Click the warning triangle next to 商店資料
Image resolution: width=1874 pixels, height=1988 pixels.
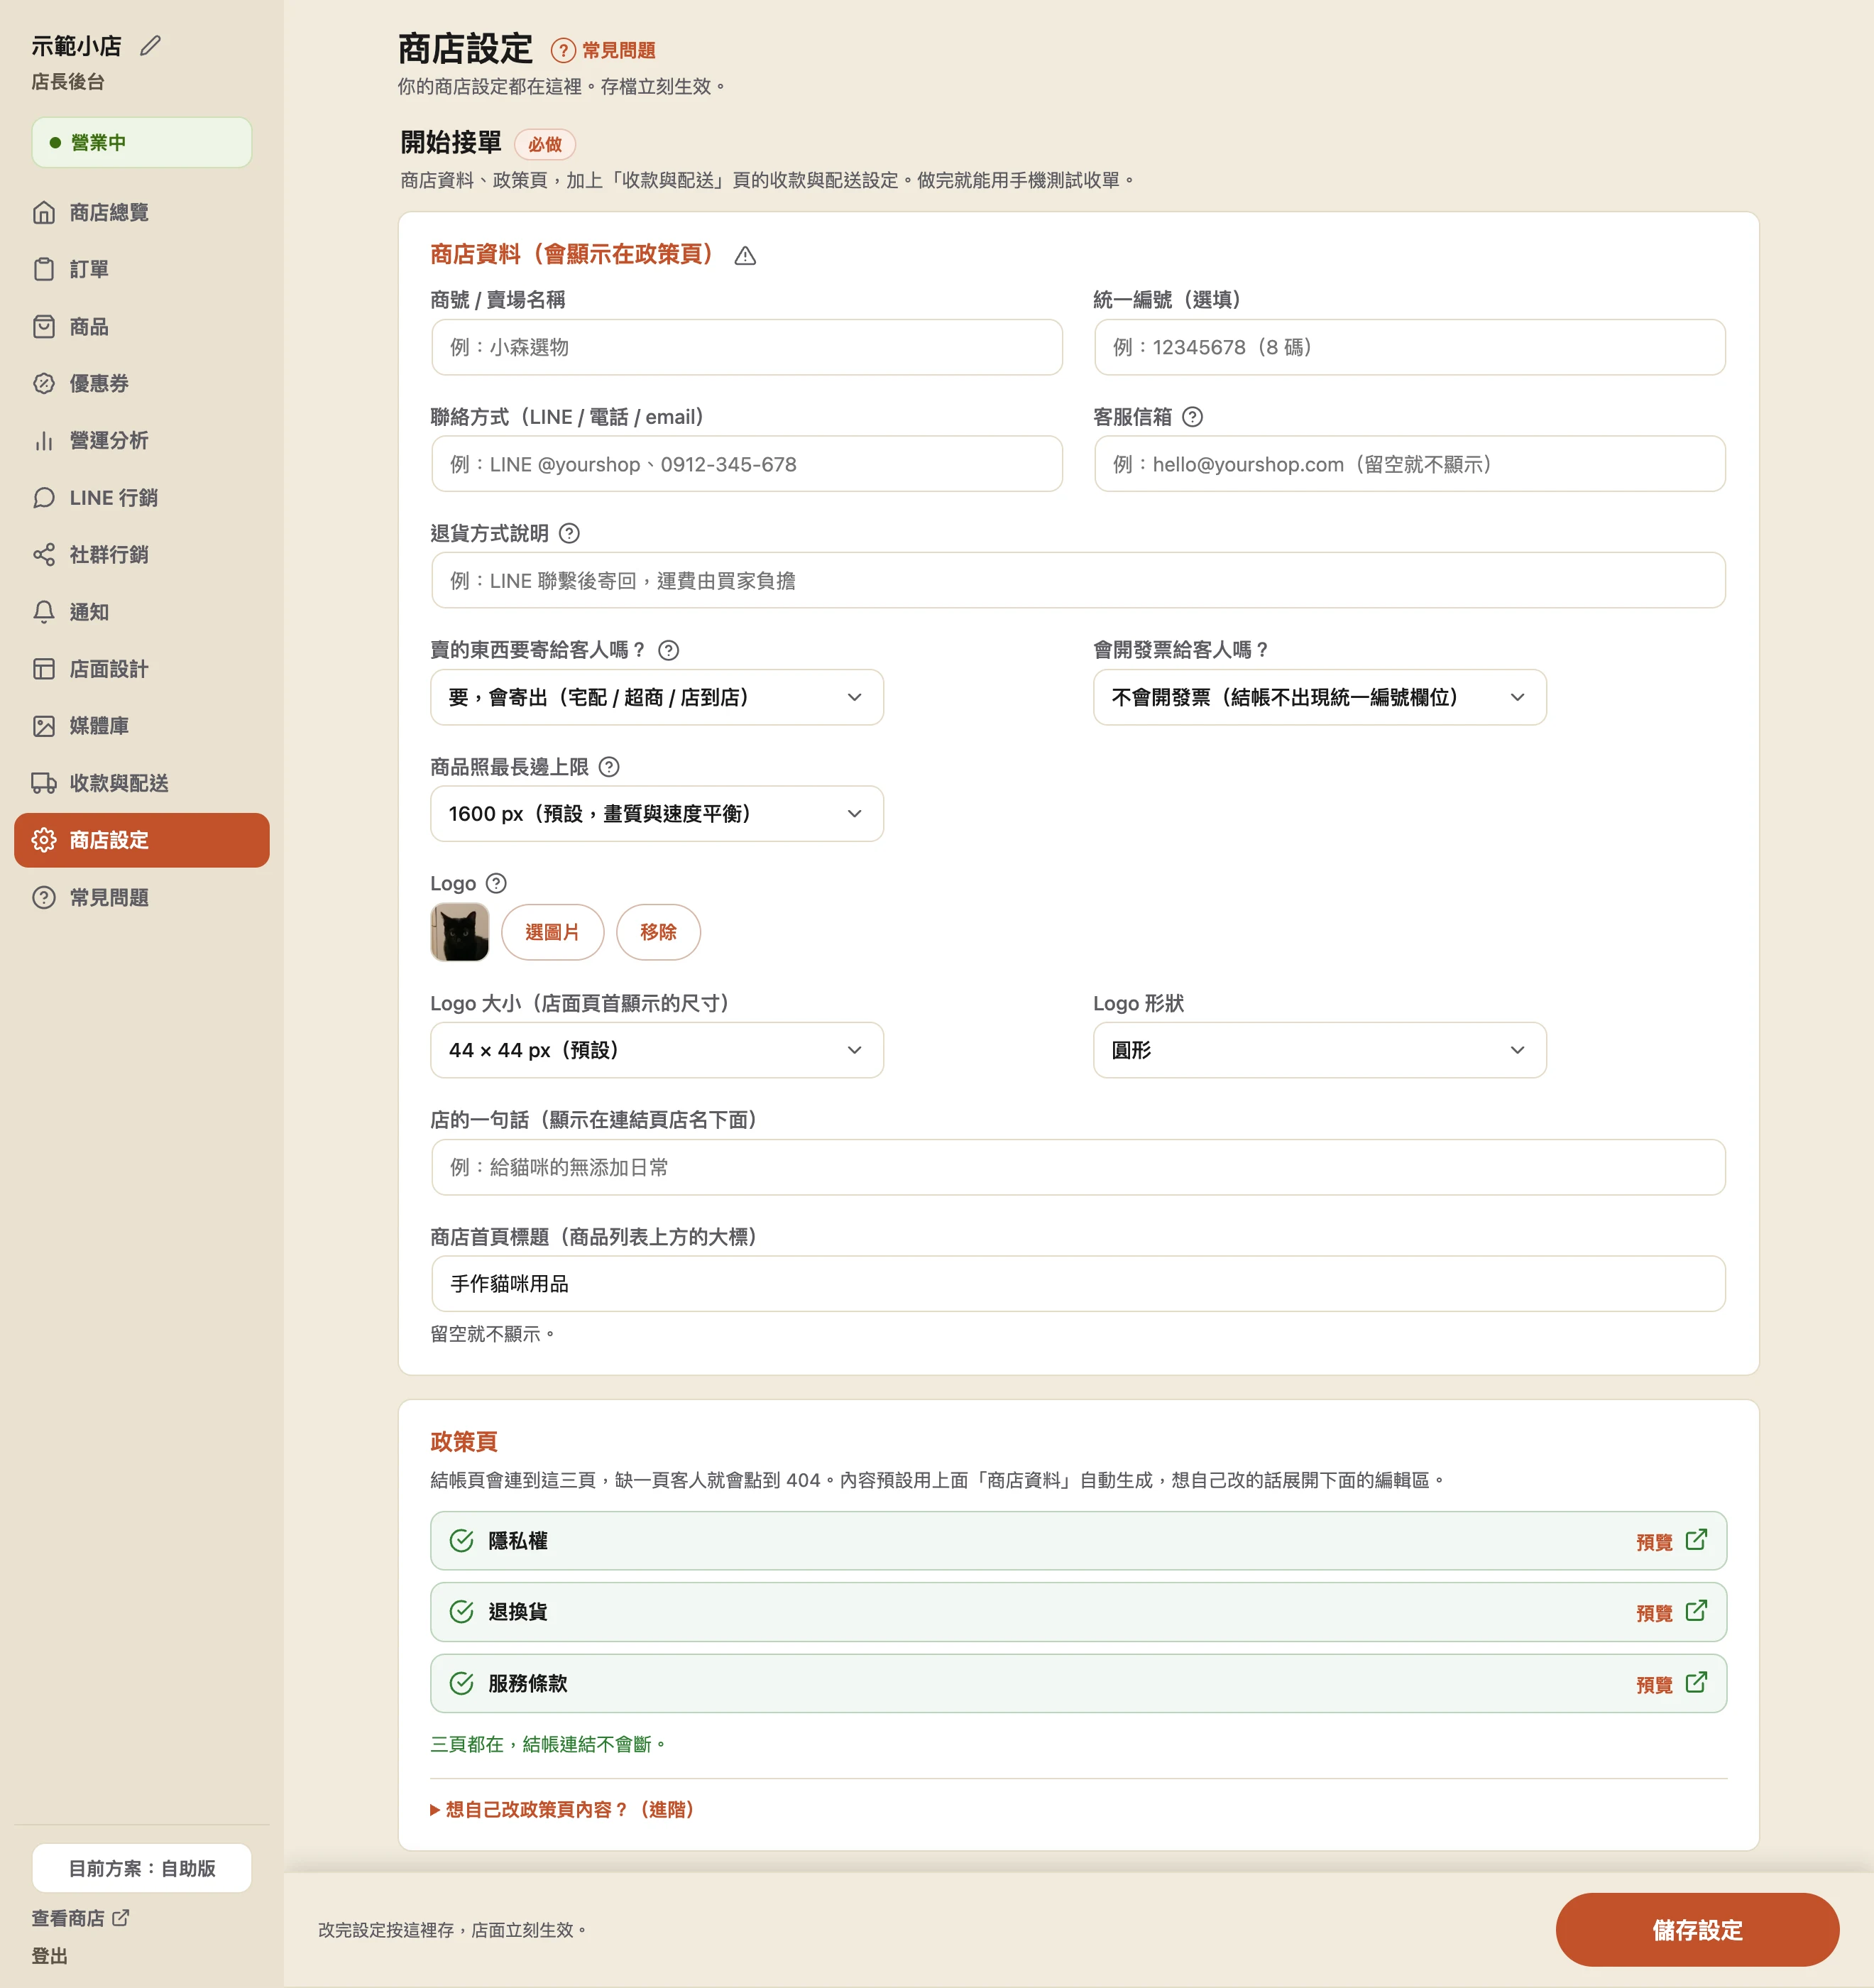745,256
